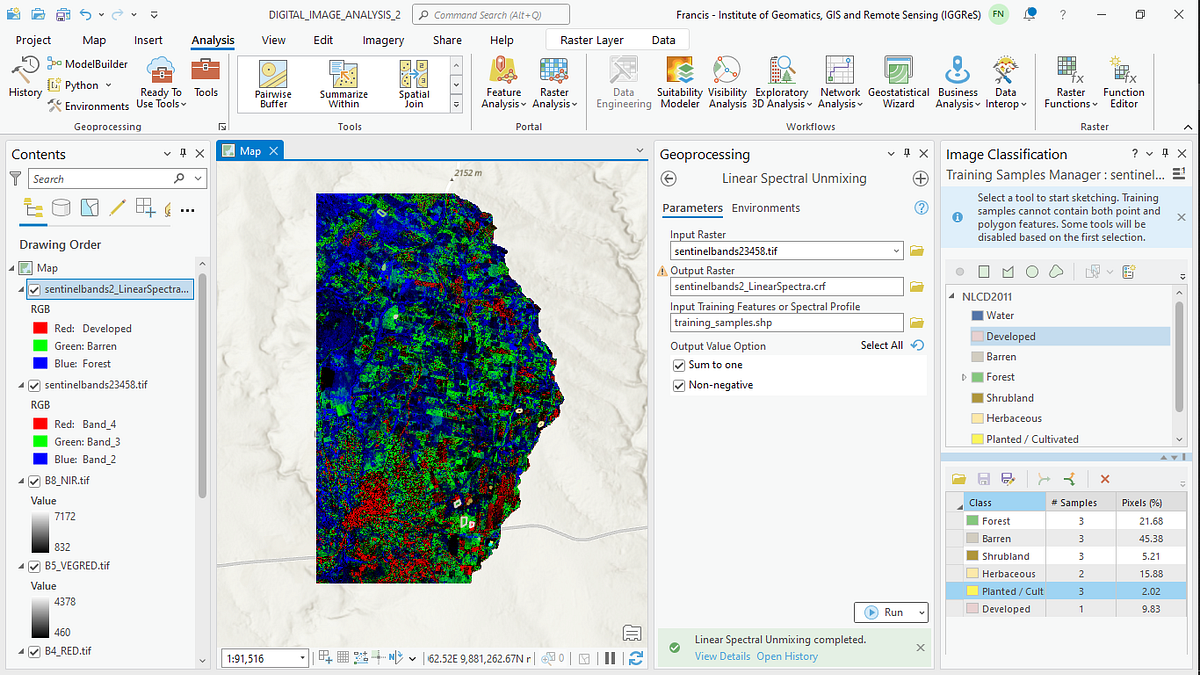The width and height of the screenshot is (1200, 675).
Task: Hide the sentinelbands23458.tif layer
Action: pos(35,384)
